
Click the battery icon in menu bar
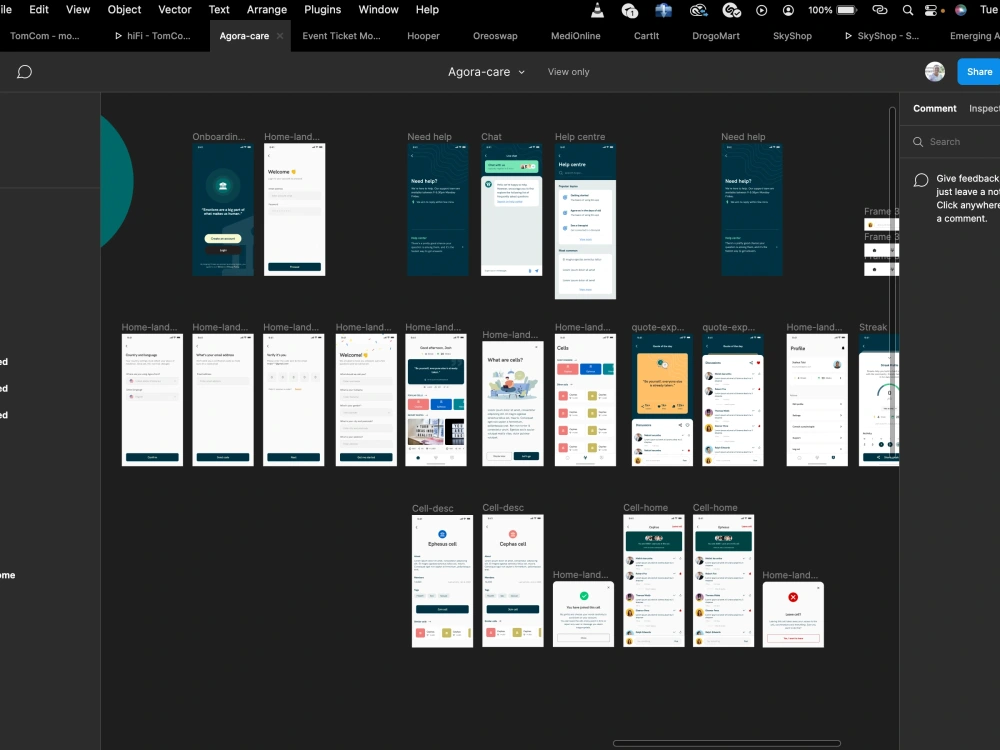[847, 10]
